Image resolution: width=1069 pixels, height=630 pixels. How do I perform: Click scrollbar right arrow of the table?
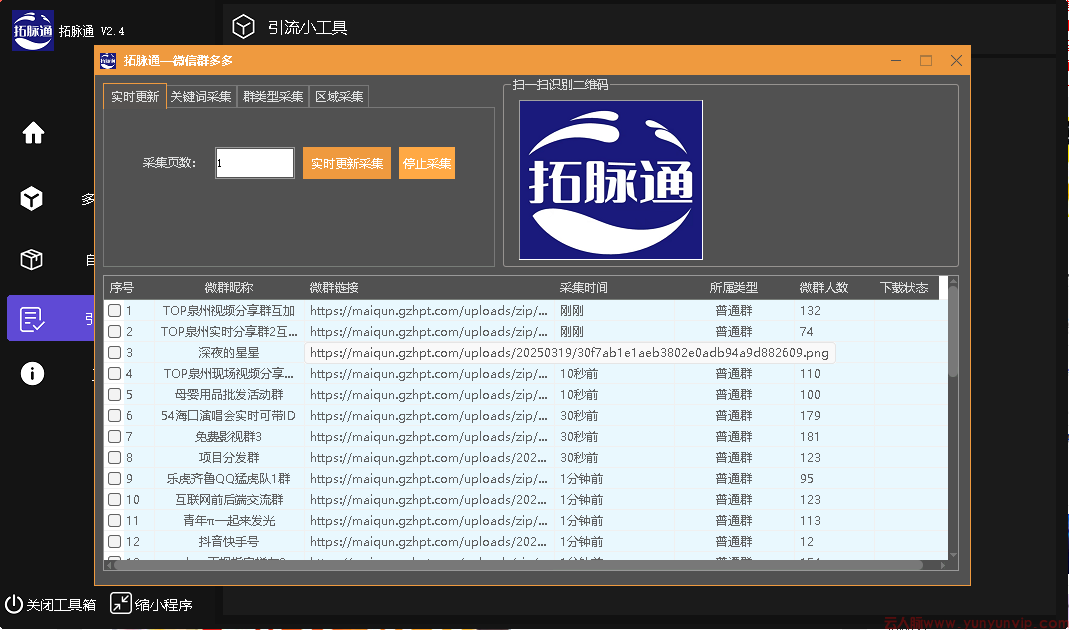click(943, 565)
